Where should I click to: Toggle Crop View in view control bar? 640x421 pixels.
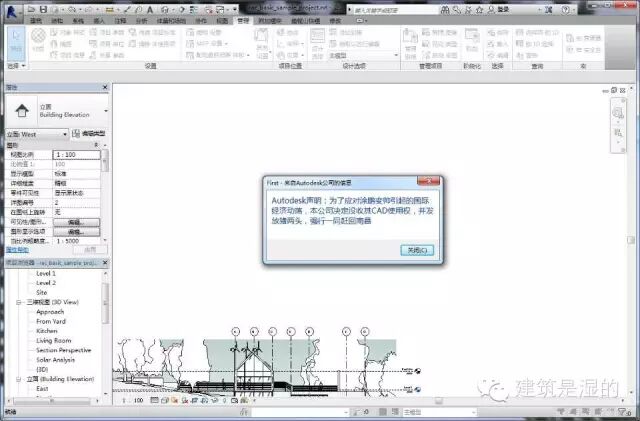195,401
